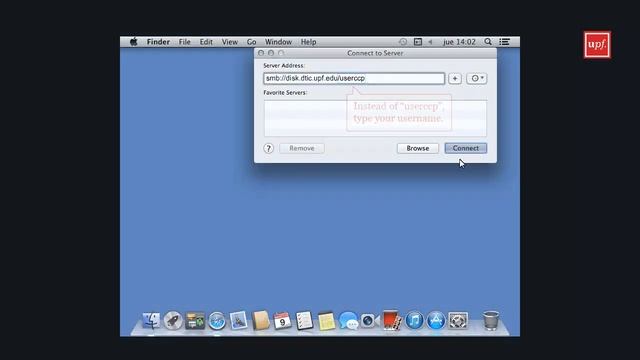Open the Help menu

coord(309,42)
